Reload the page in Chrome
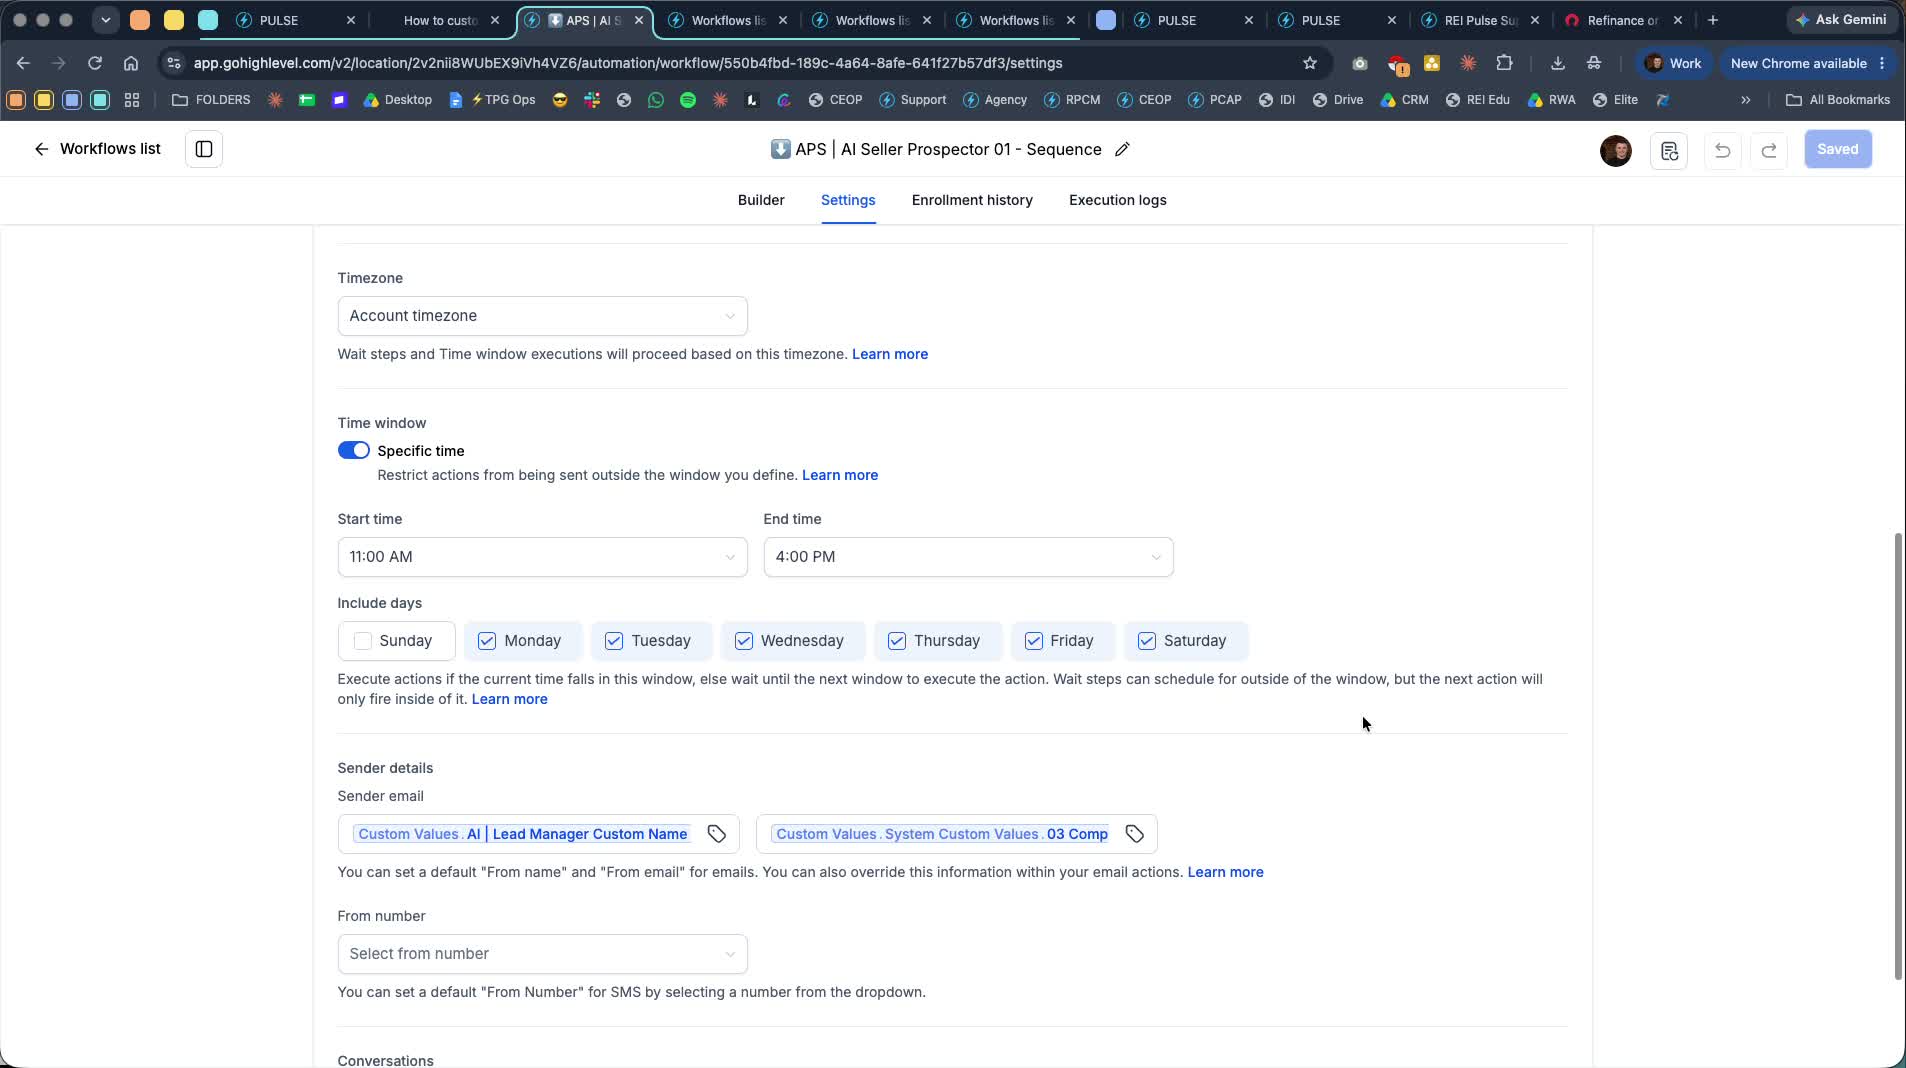Viewport: 1906px width, 1068px height. (x=95, y=63)
